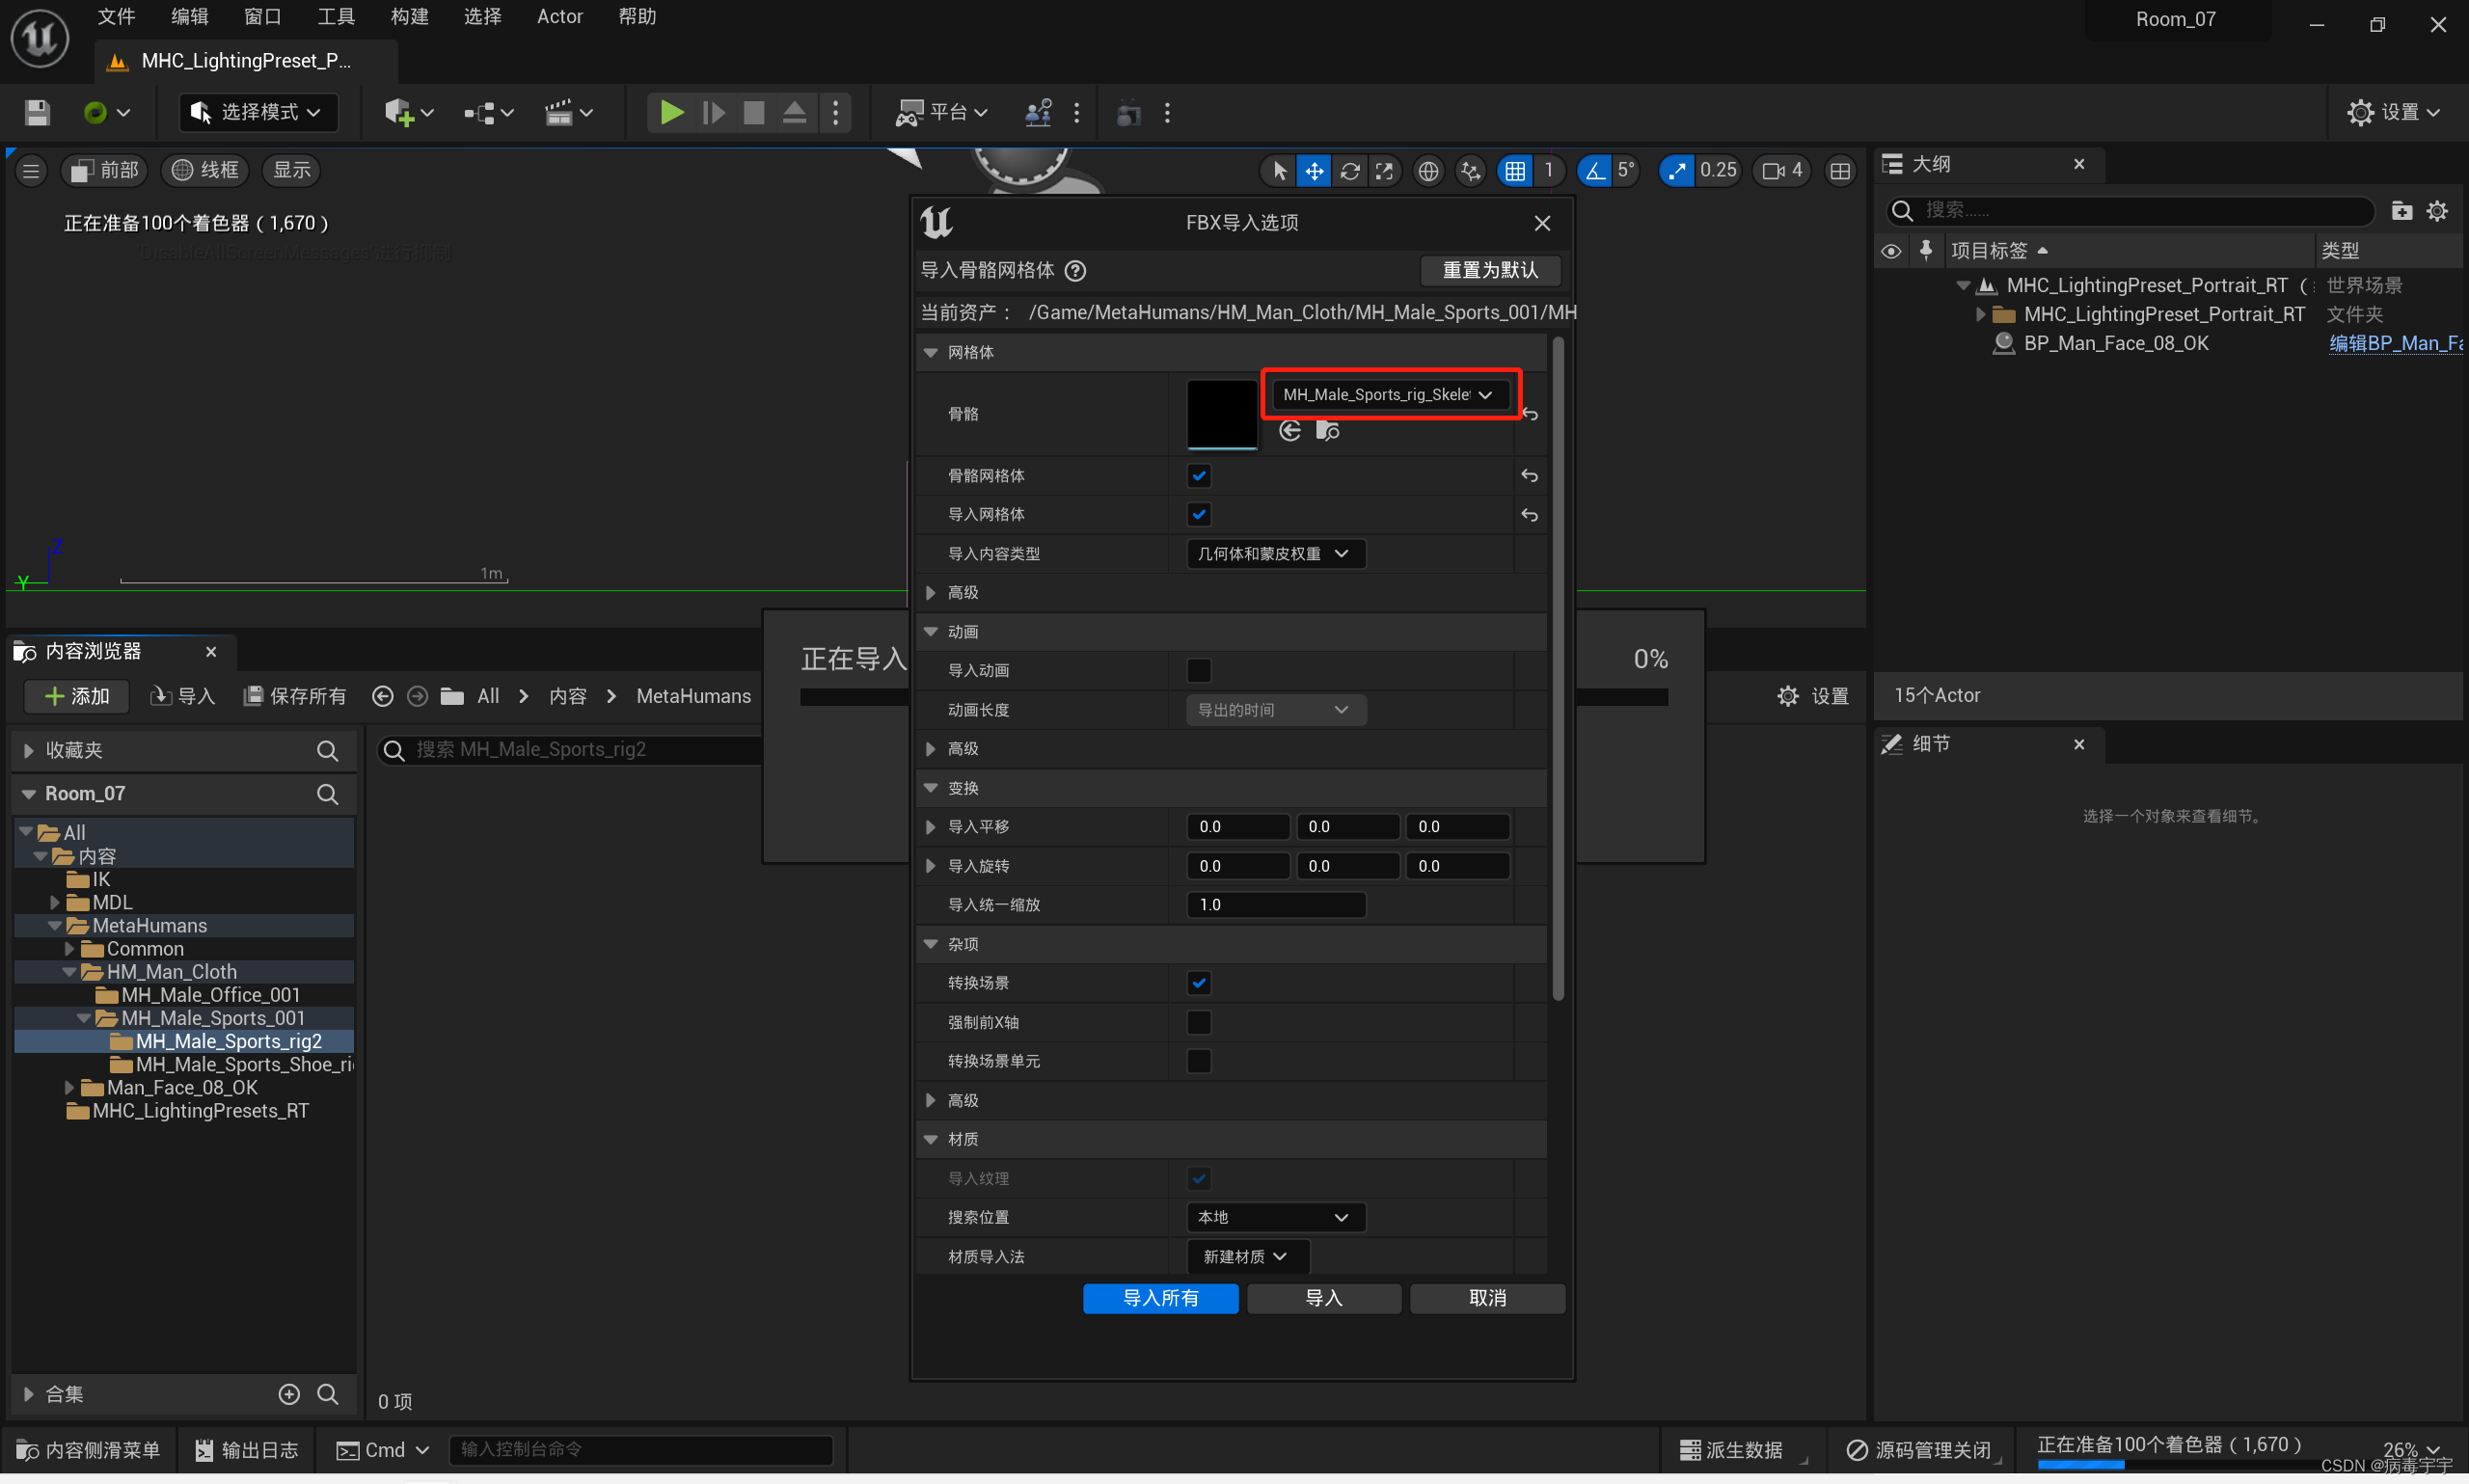This screenshot has height=1484, width=2469.
Task: Click the save current level icon
Action: pos(37,113)
